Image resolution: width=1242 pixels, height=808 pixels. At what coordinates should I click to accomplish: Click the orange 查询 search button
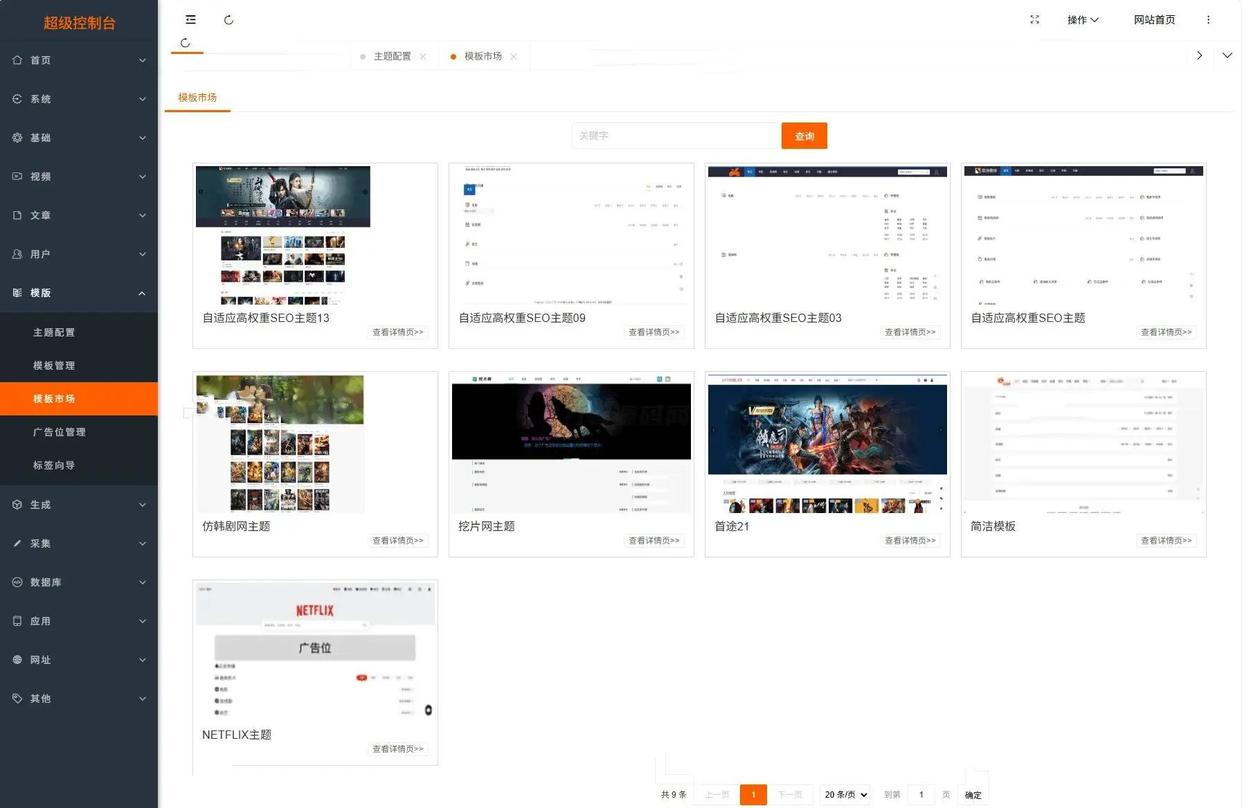pos(804,136)
